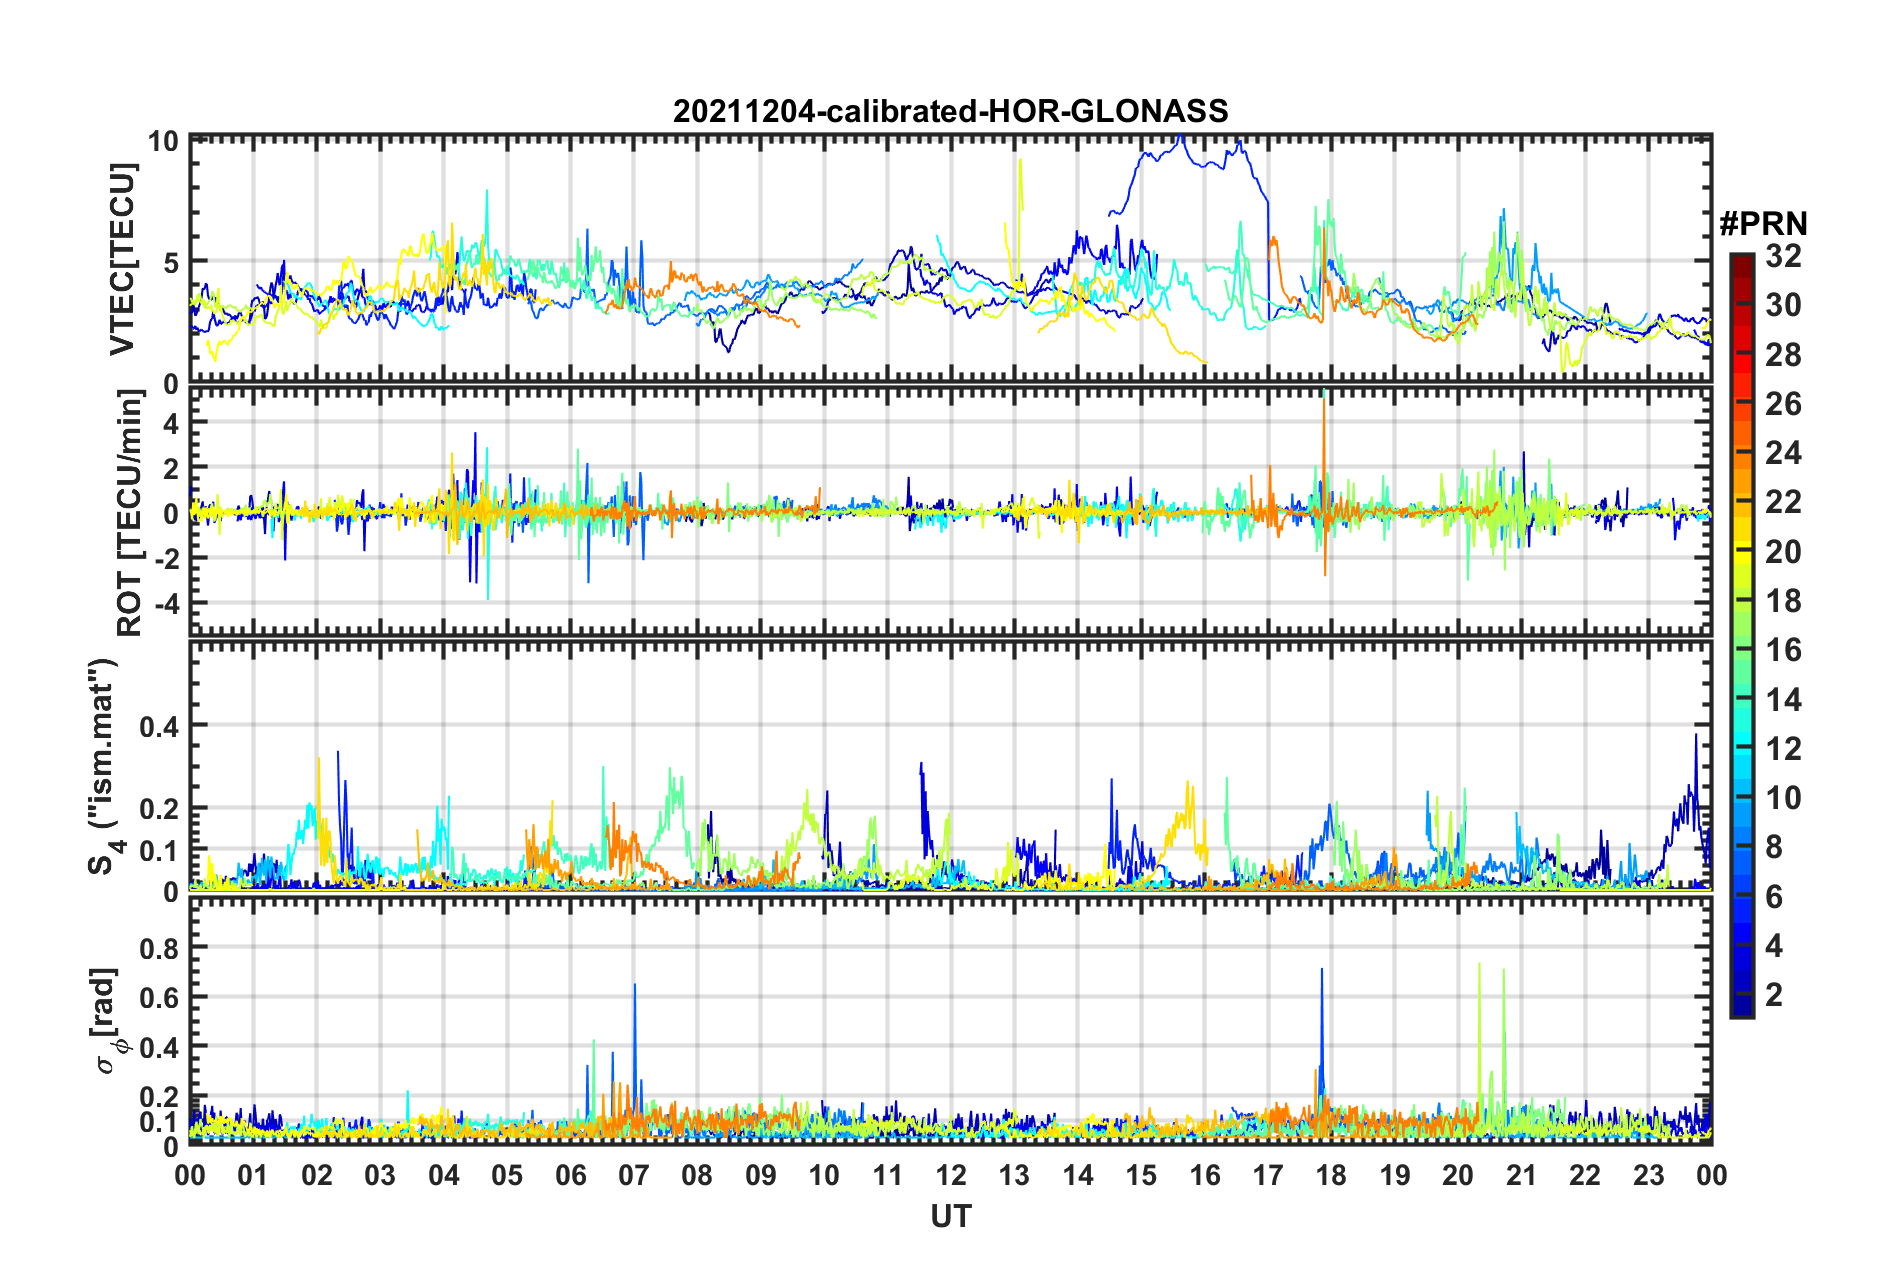1902x1272 pixels.
Task: Click the sigma phi [rad] axis label
Action: (107, 1022)
